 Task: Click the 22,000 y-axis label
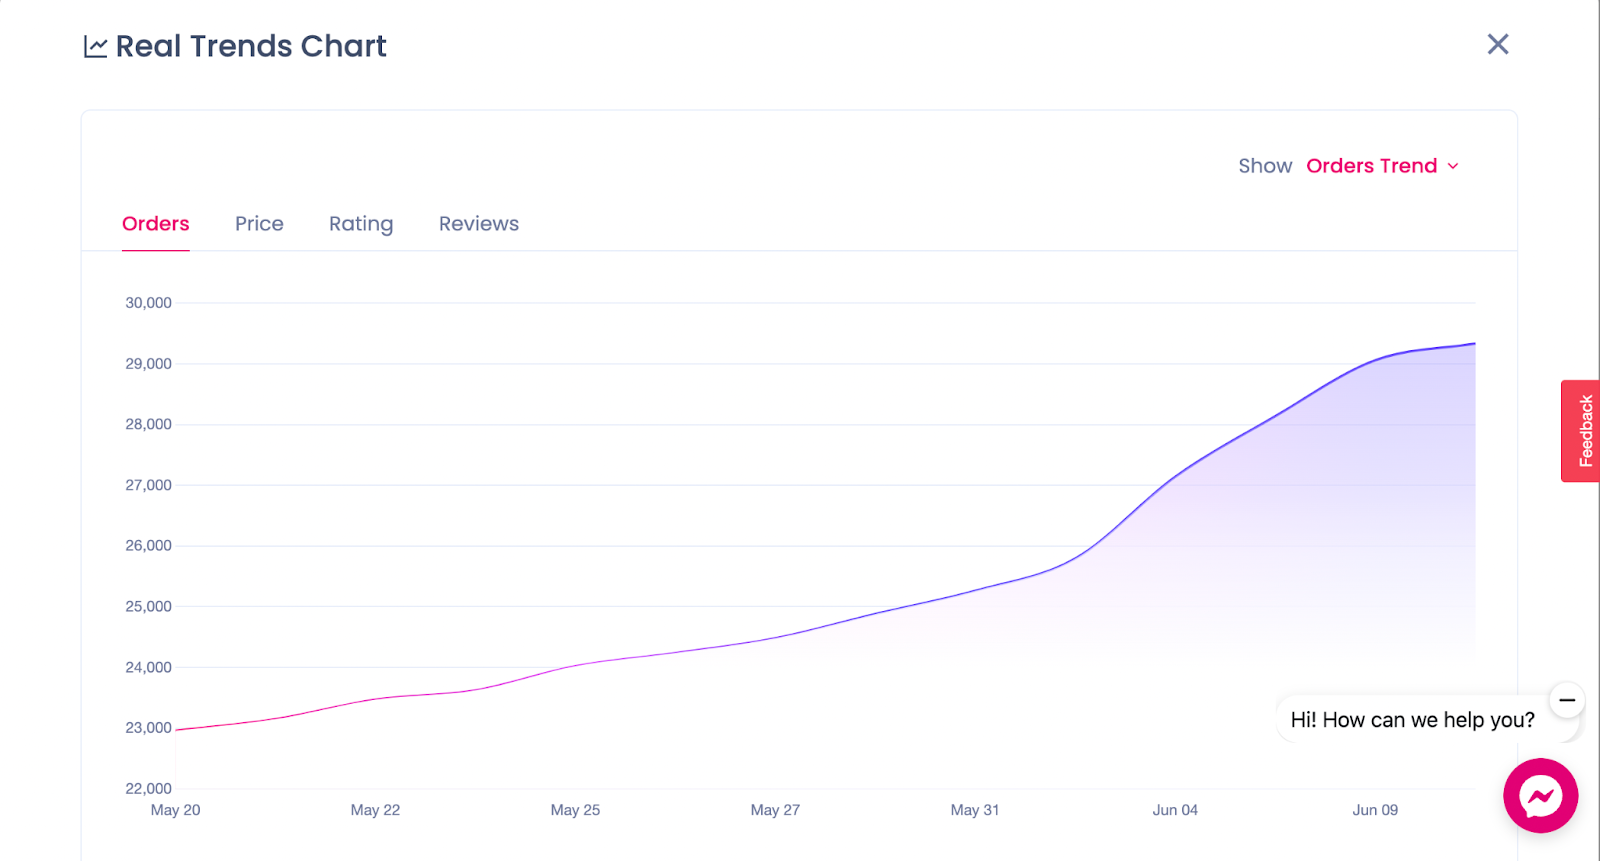pyautogui.click(x=148, y=788)
